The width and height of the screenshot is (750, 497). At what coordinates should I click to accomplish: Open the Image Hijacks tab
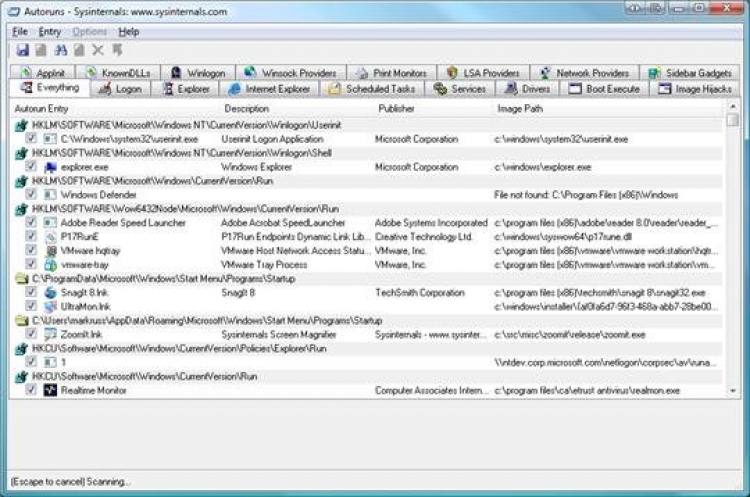(x=695, y=89)
